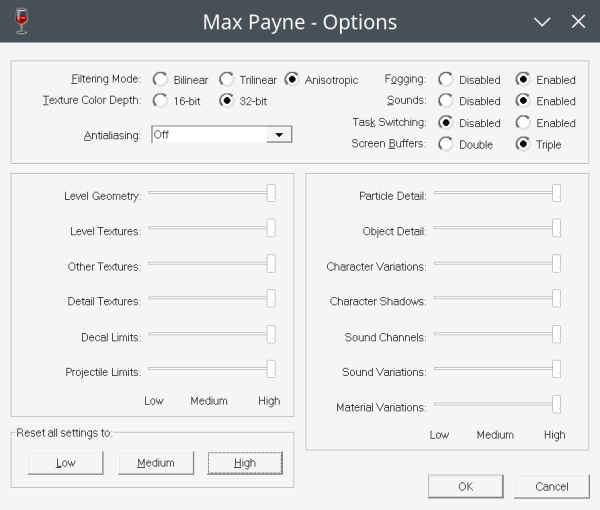Click the Task Switching label
The width and height of the screenshot is (600, 510).
click(389, 122)
